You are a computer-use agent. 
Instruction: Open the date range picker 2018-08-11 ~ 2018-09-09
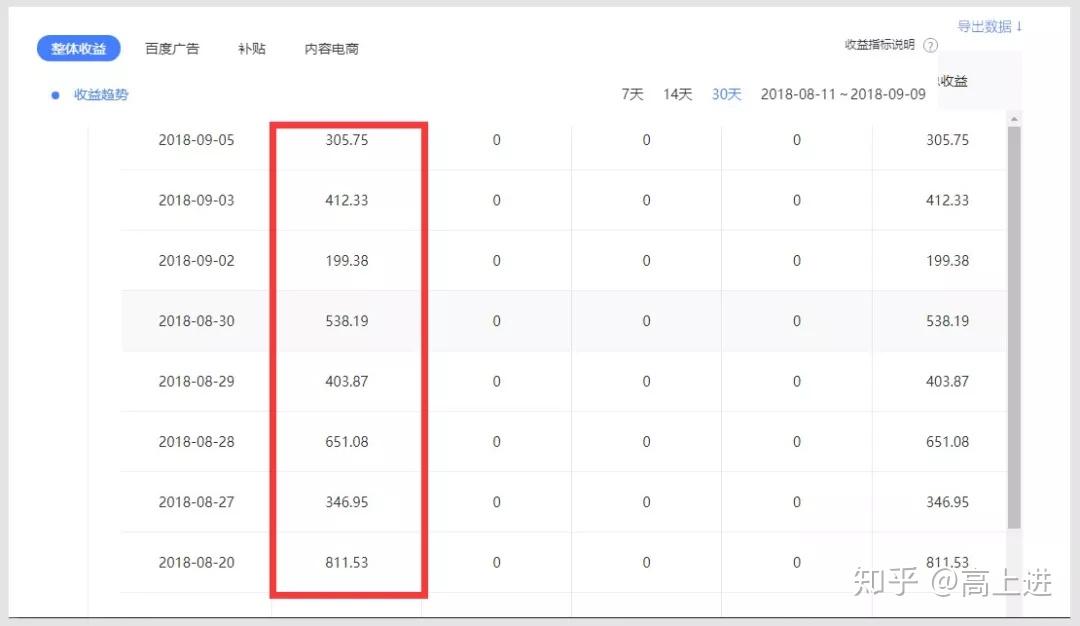pos(843,94)
